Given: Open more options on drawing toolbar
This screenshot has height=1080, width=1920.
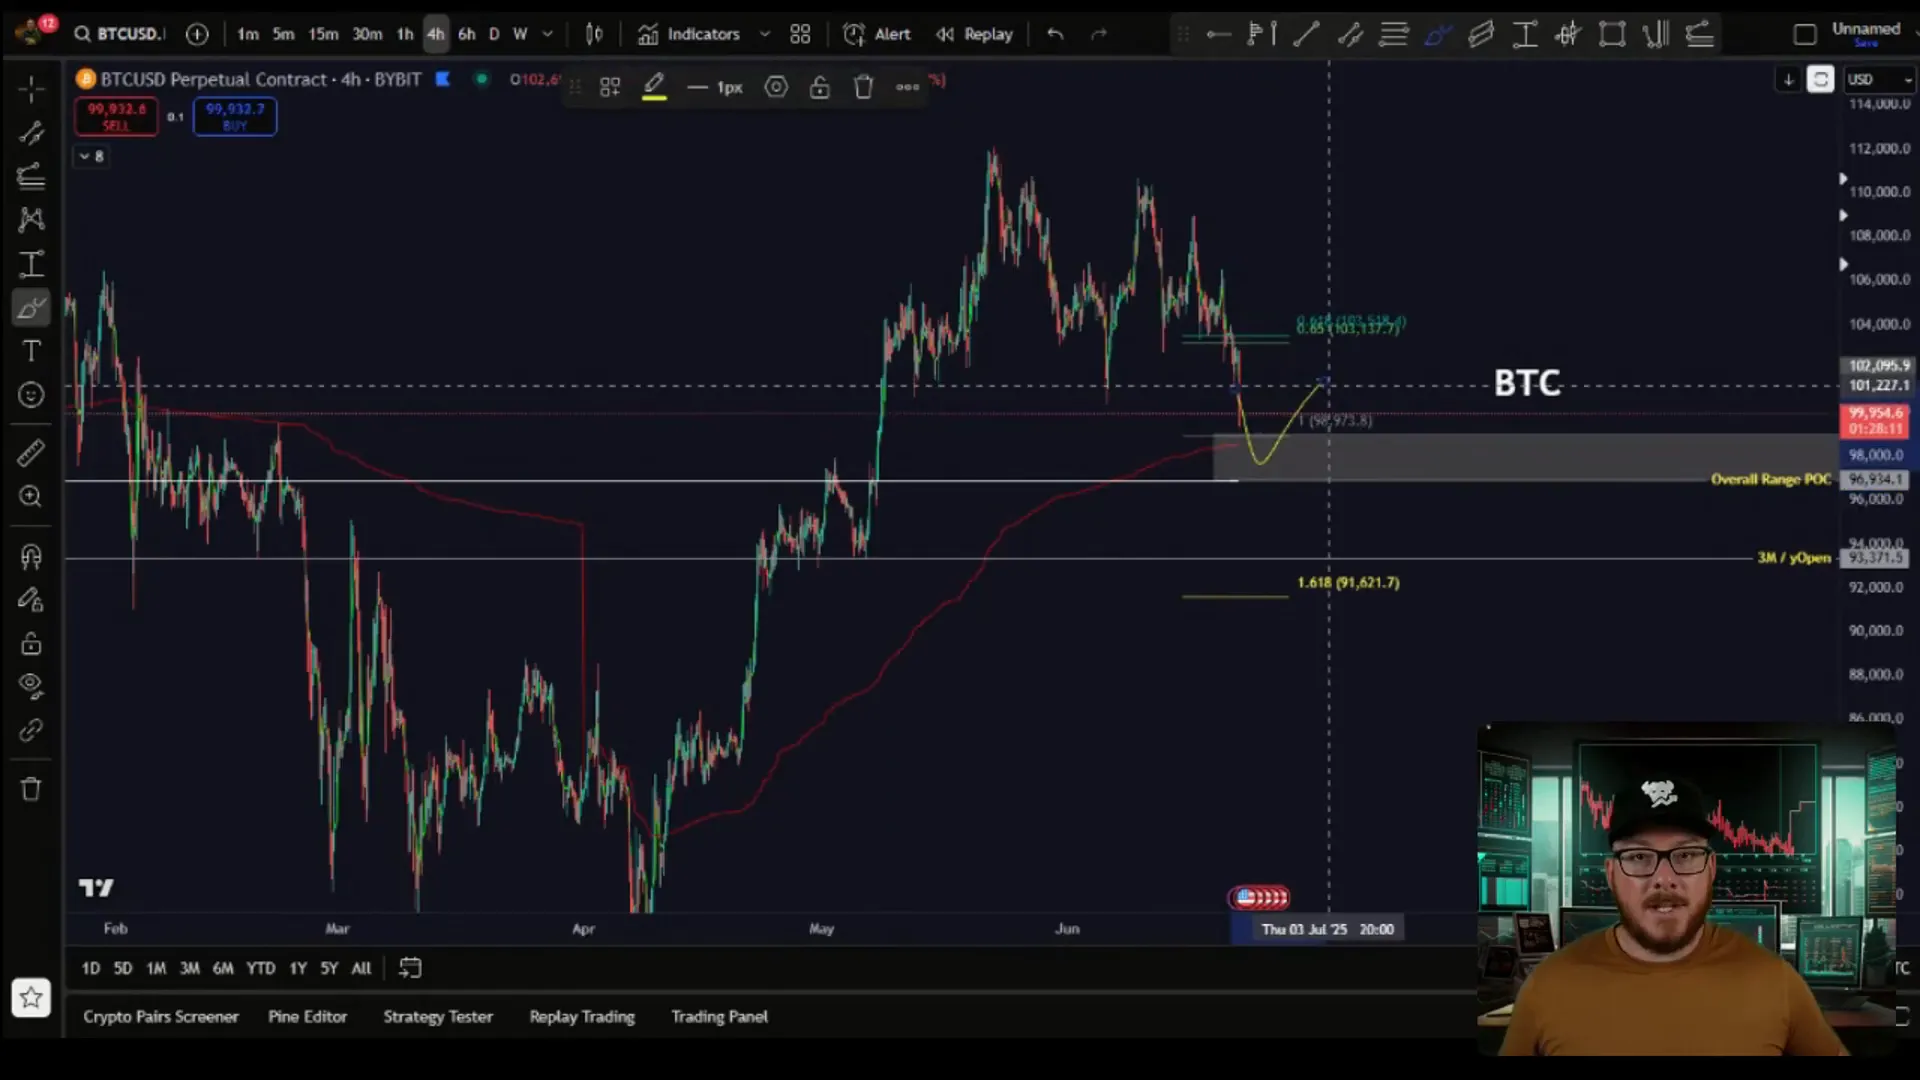Looking at the screenshot, I should 907,87.
